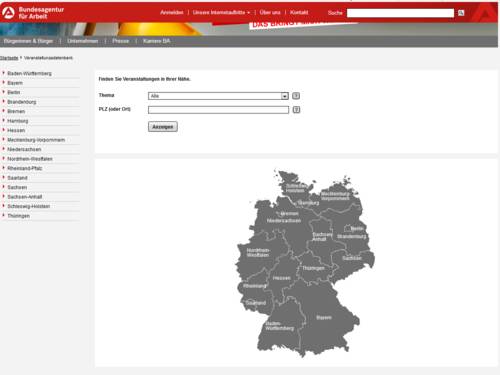500x375 pixels.
Task: Open the Thema dropdown arrow
Action: coord(285,96)
